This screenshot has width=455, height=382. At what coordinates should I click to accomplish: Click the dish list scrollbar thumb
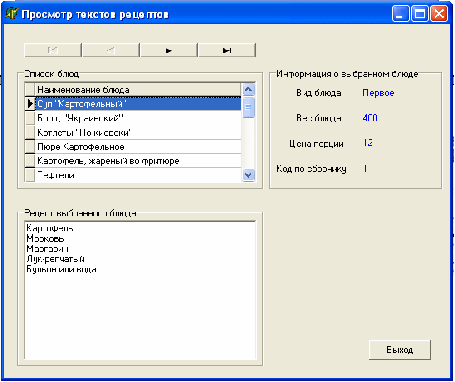[x=249, y=107]
